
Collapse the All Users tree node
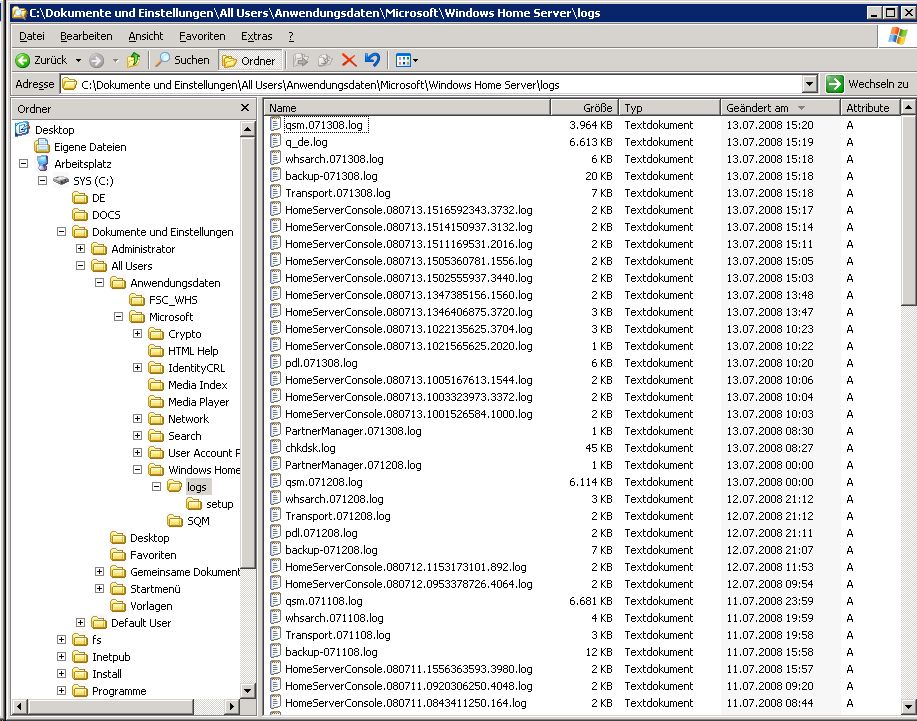pyautogui.click(x=80, y=265)
